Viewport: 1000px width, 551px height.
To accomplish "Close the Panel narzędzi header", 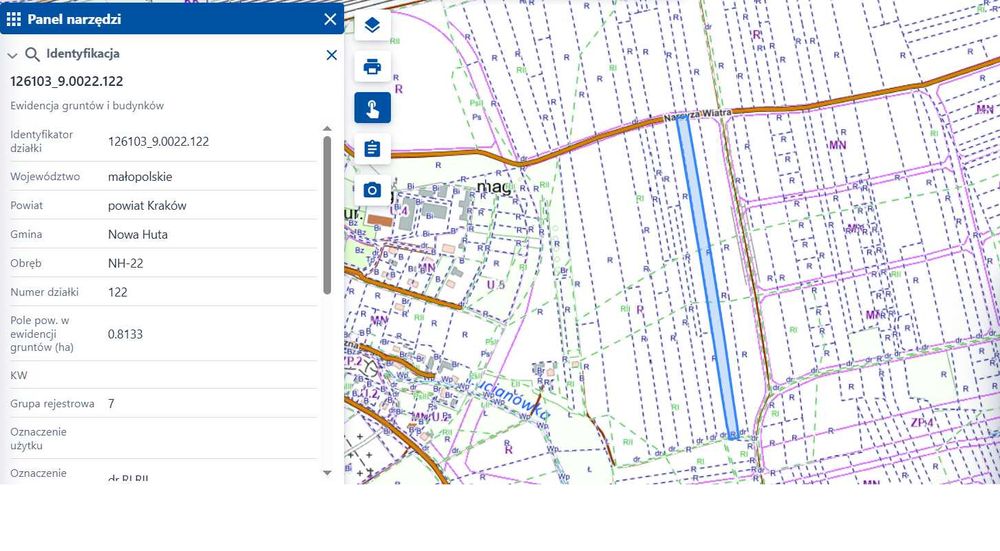I will (x=330, y=19).
